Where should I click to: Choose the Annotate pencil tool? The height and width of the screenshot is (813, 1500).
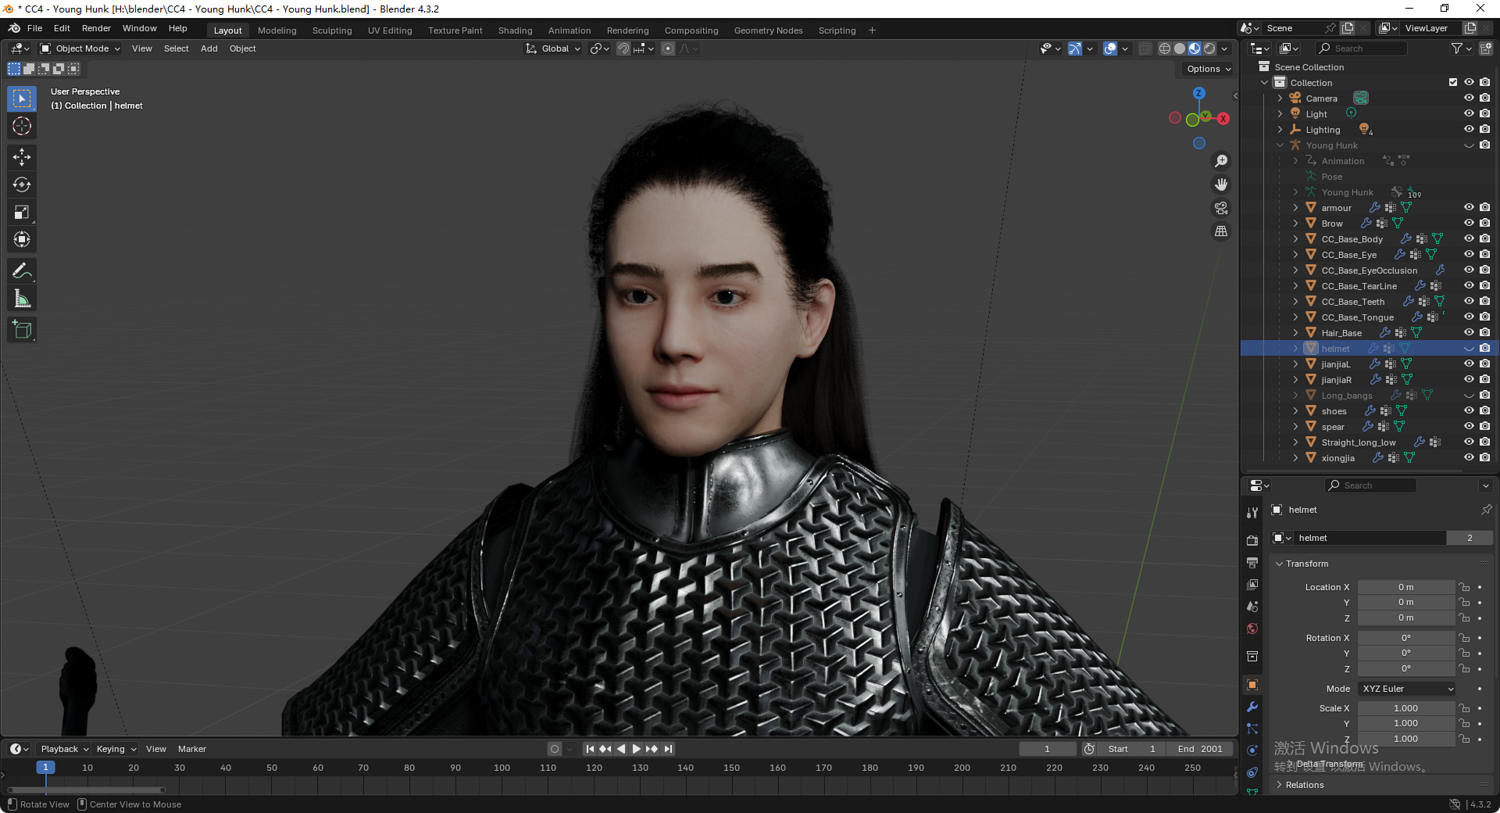click(x=22, y=271)
